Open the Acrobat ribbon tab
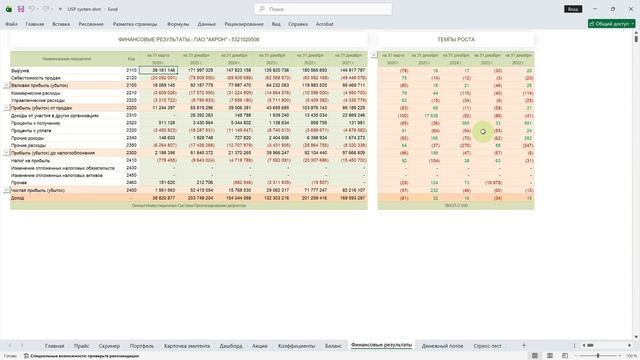640x360 pixels. [324, 24]
